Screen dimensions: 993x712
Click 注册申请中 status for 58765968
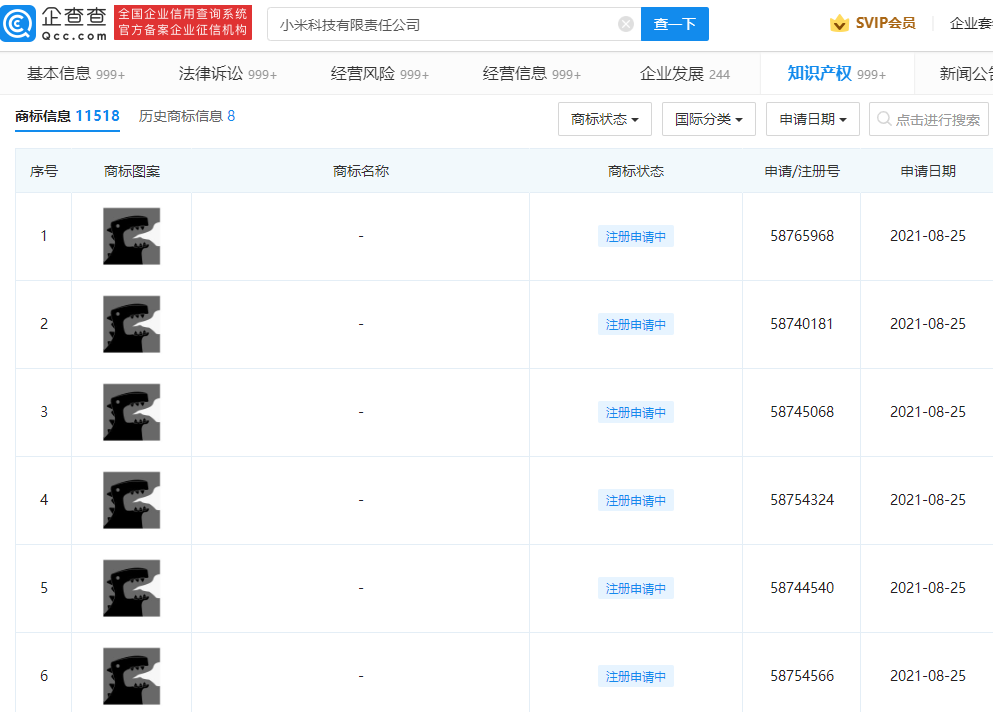[x=636, y=236]
